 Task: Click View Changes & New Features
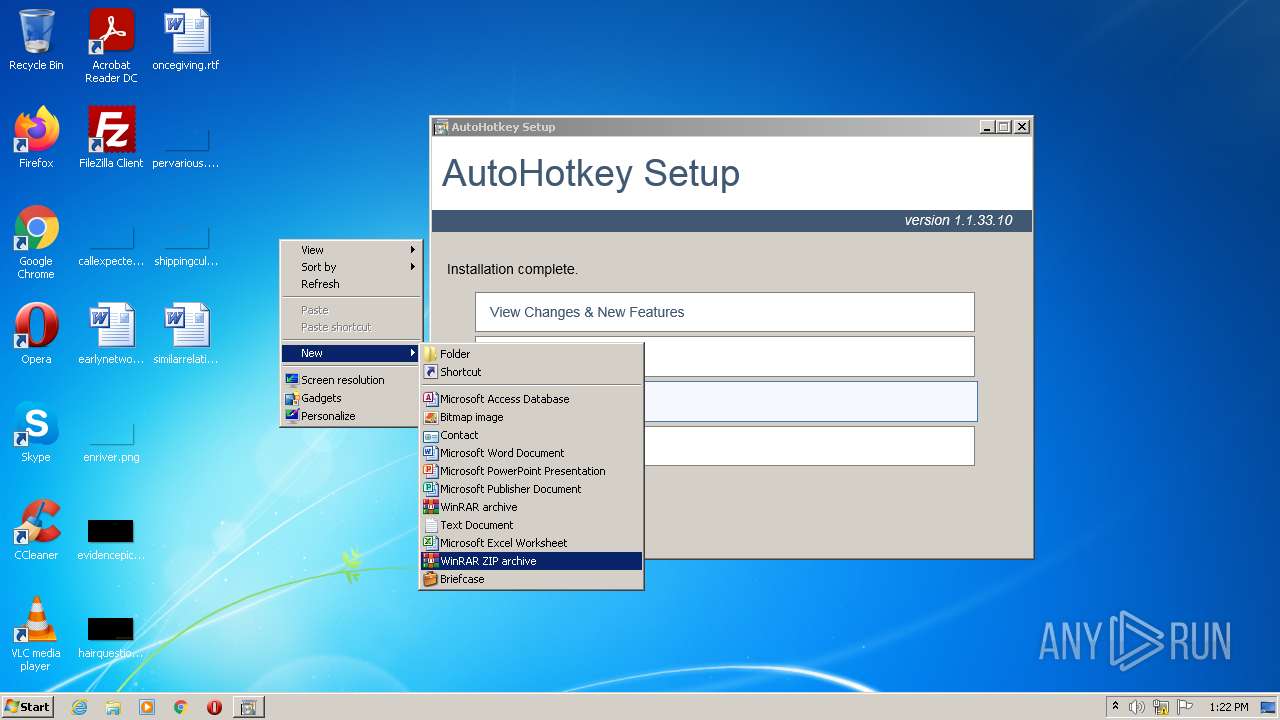click(725, 312)
